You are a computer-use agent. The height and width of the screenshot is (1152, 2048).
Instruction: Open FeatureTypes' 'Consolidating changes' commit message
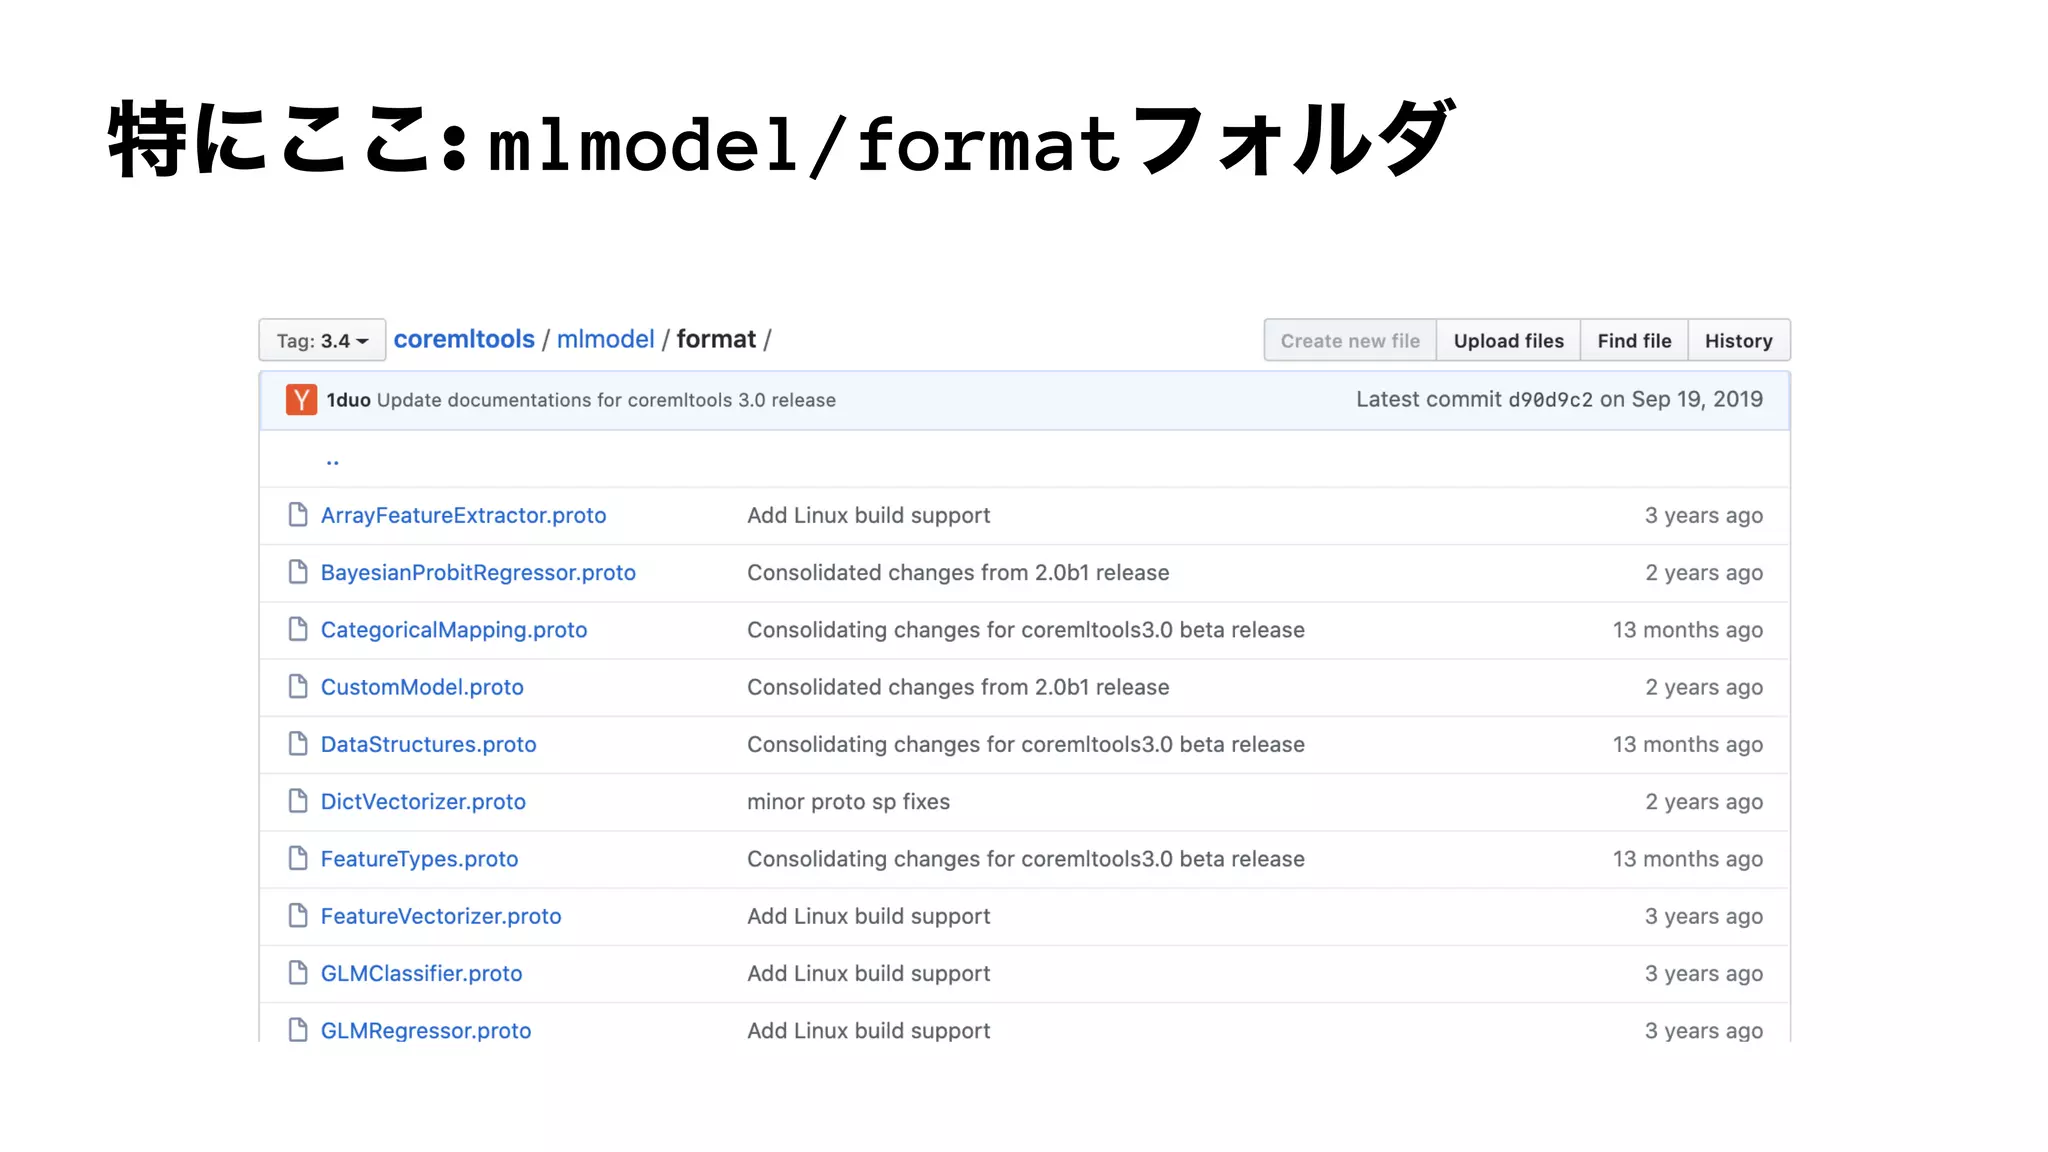1026,859
